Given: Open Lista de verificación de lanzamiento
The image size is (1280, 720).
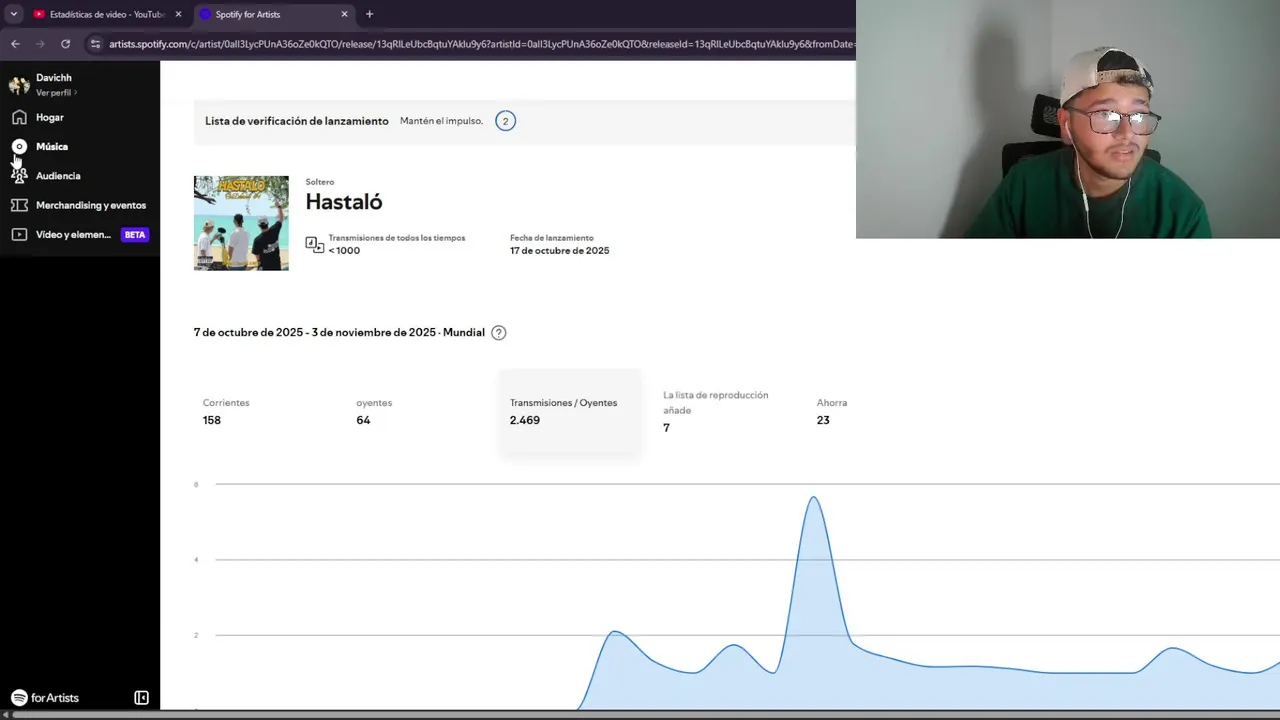Looking at the screenshot, I should click(297, 121).
